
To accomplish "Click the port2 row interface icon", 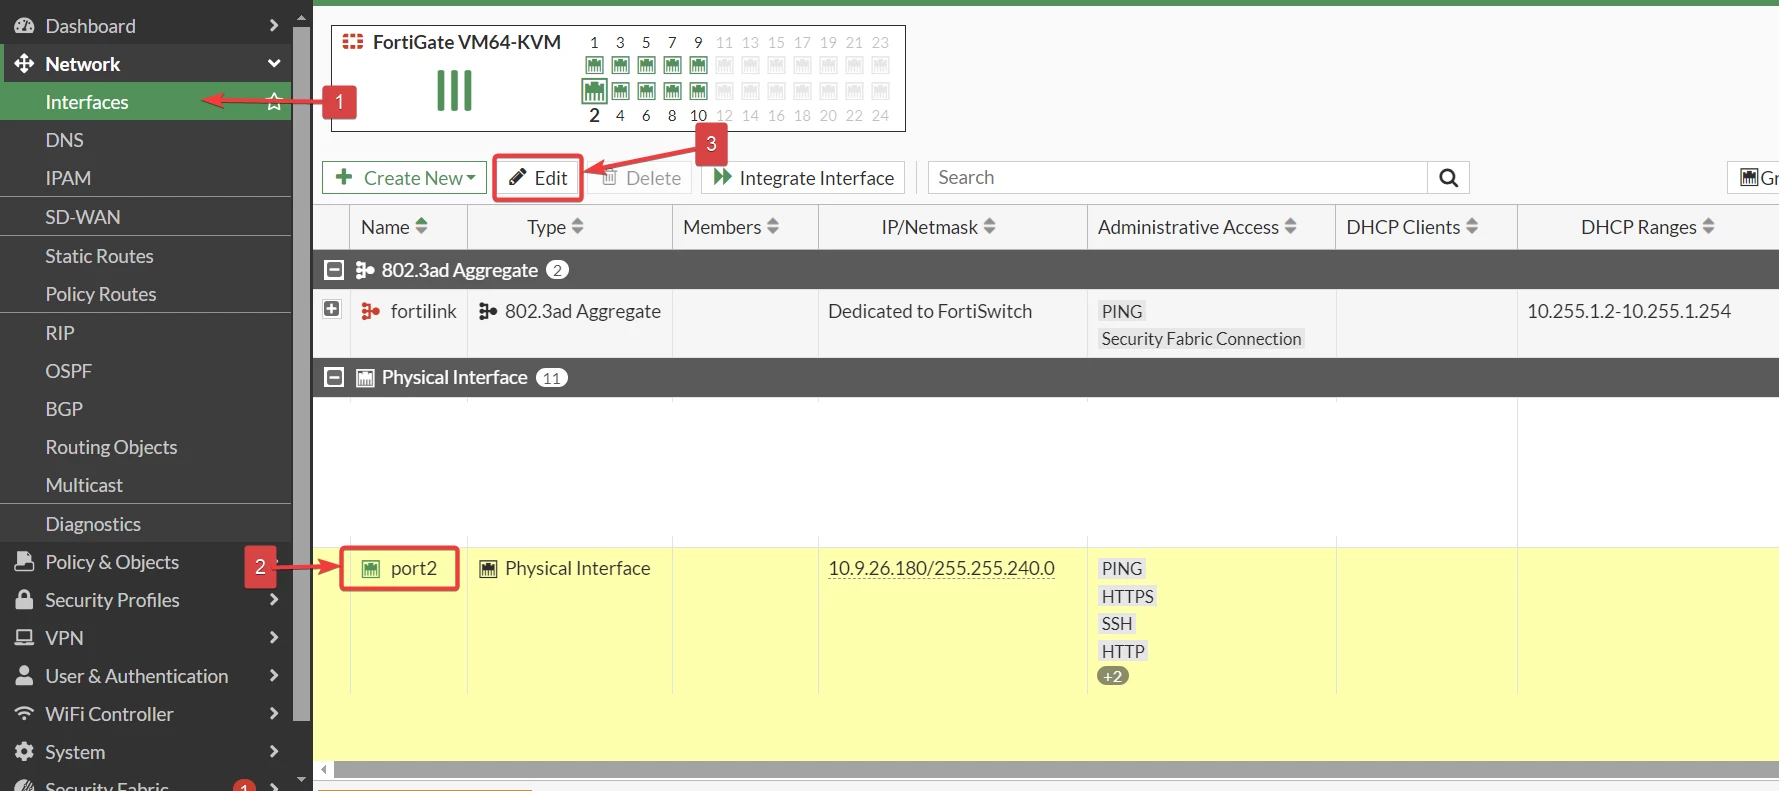I will [371, 569].
